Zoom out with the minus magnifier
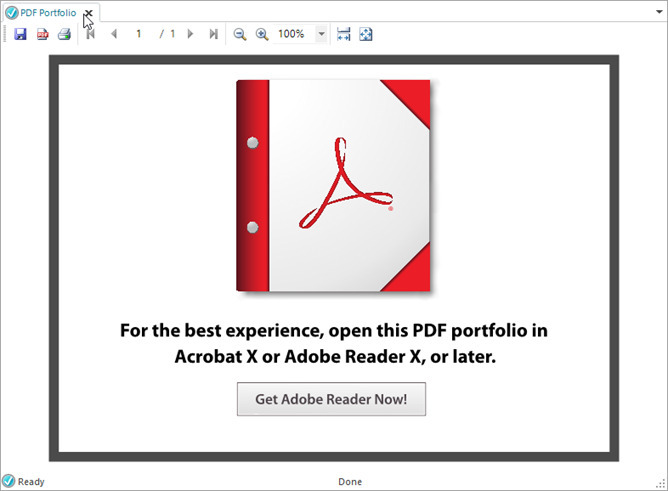 coord(240,34)
